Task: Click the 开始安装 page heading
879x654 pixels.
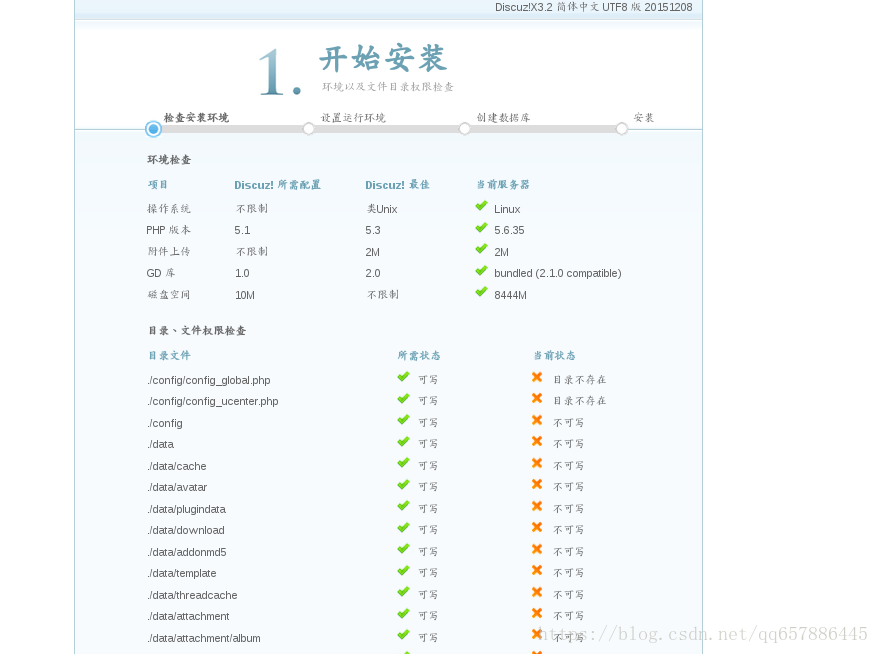Action: (383, 58)
